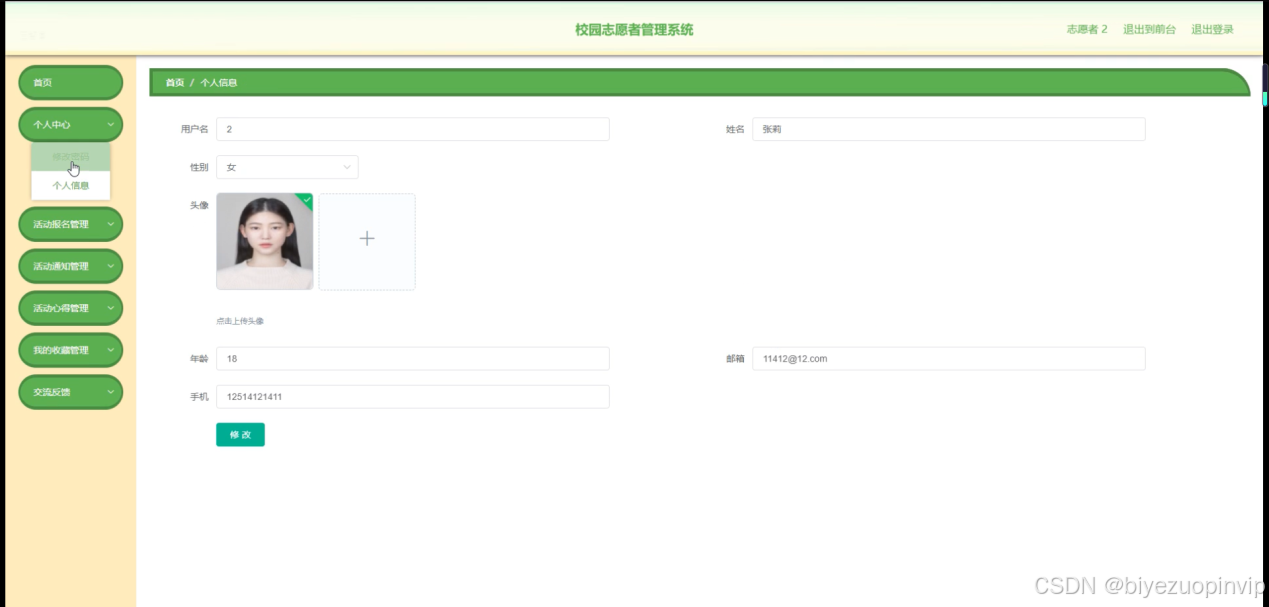
Task: Expand the 交流反馈 menu
Action: [70, 393]
